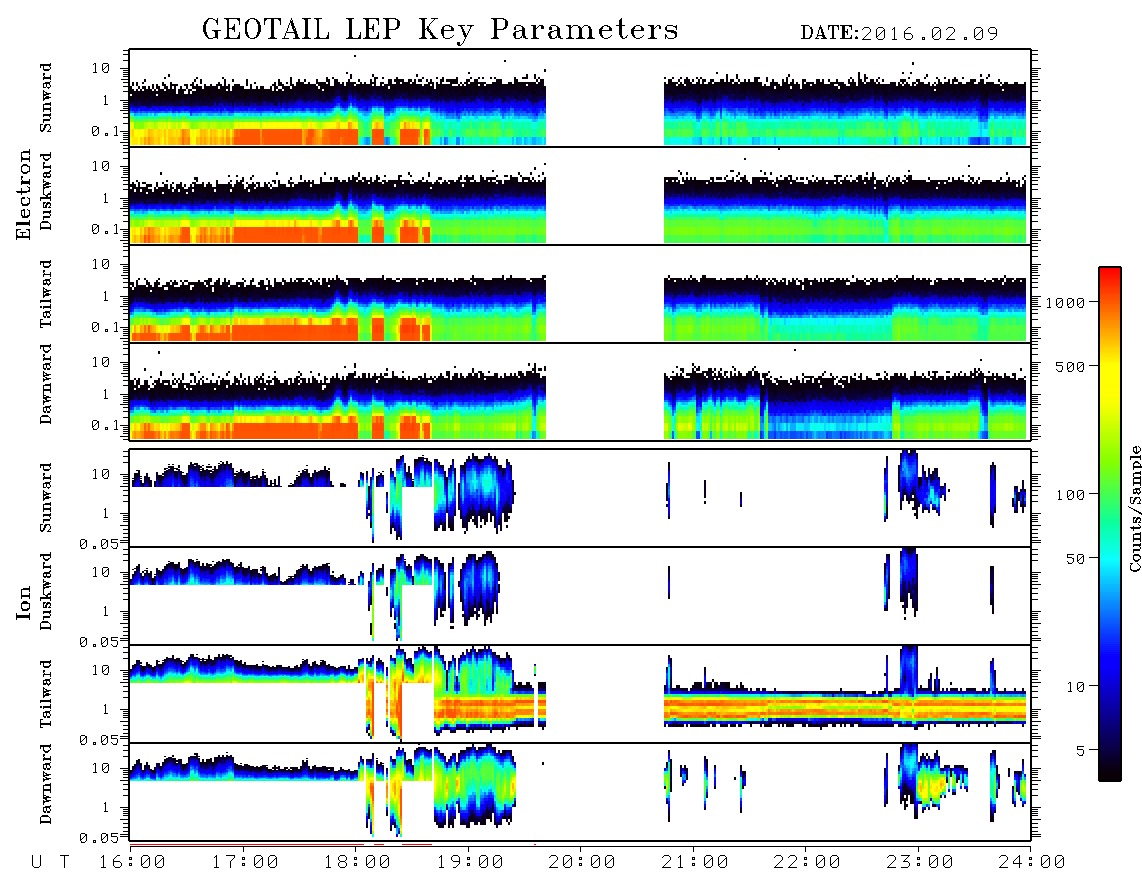Image resolution: width=1142 pixels, height=880 pixels.
Task: Click the '1000' color bar label
Action: pos(1066,302)
